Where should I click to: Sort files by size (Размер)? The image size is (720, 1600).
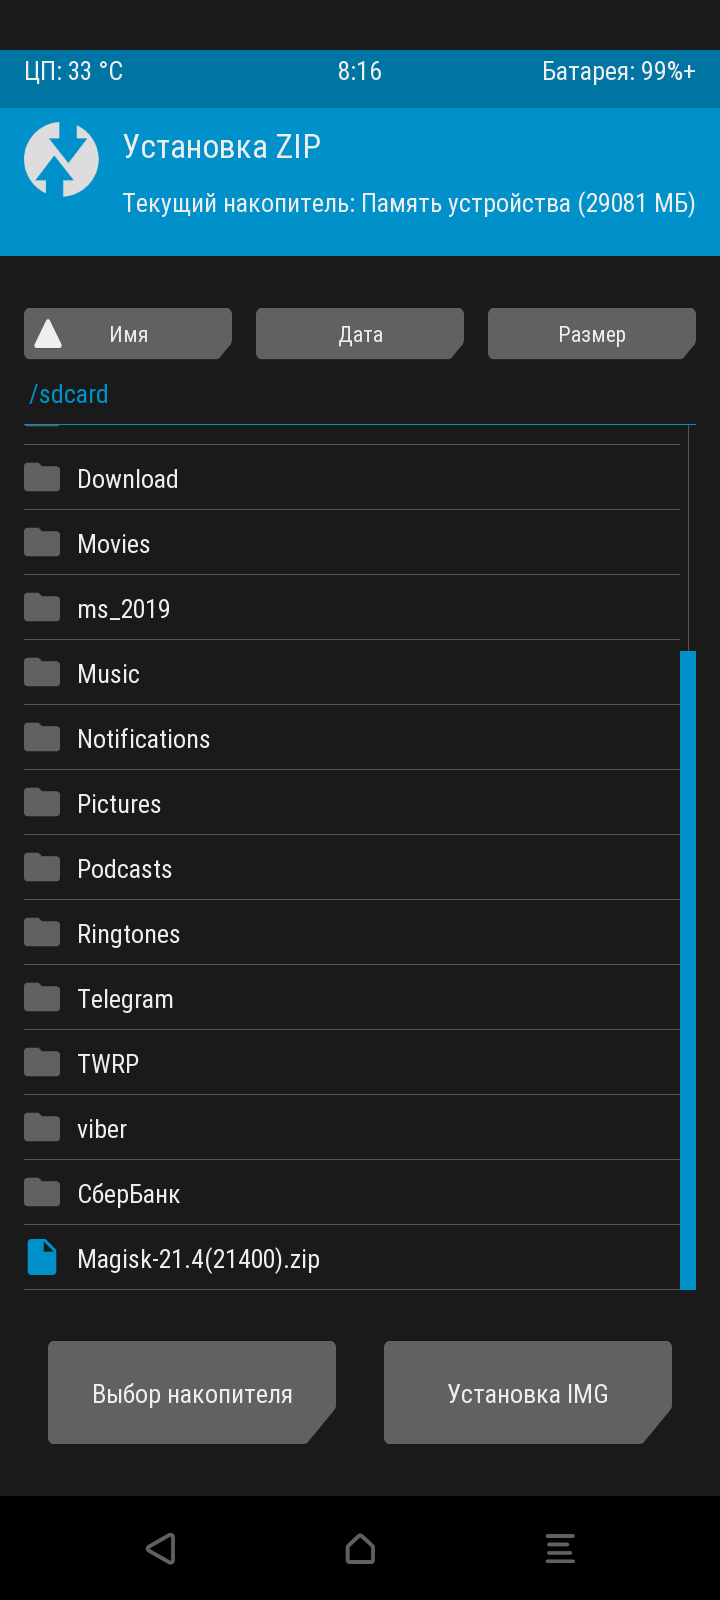click(592, 334)
